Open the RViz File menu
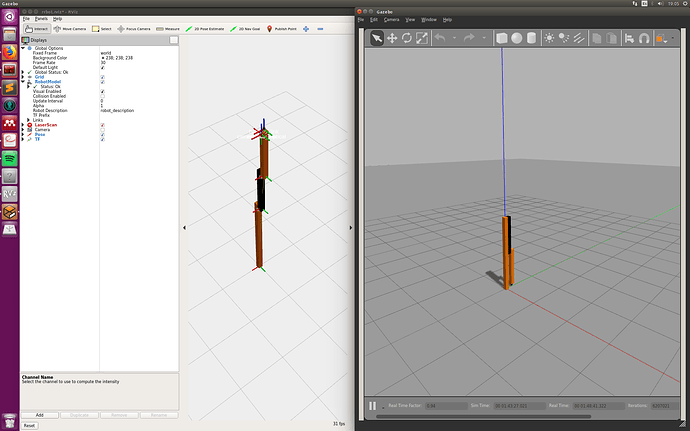The width and height of the screenshot is (690, 431). pos(26,19)
